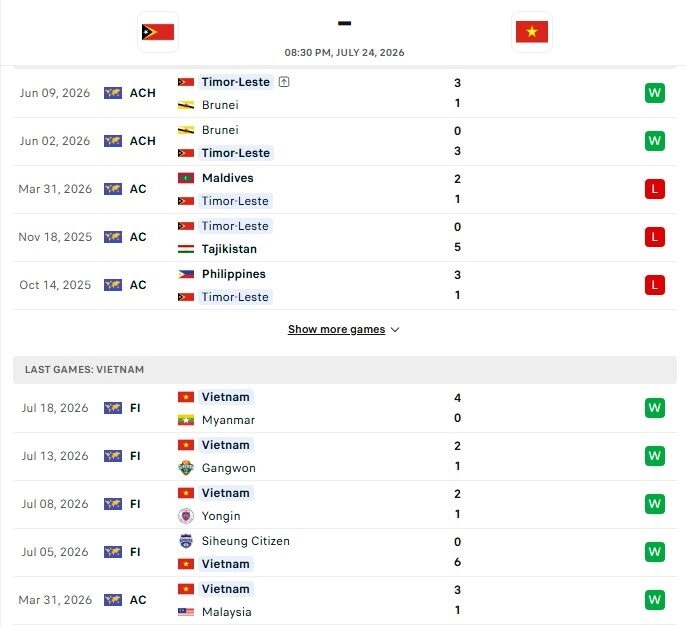Click the Timor-Leste flag in the header
The height and width of the screenshot is (626, 686).
158,32
